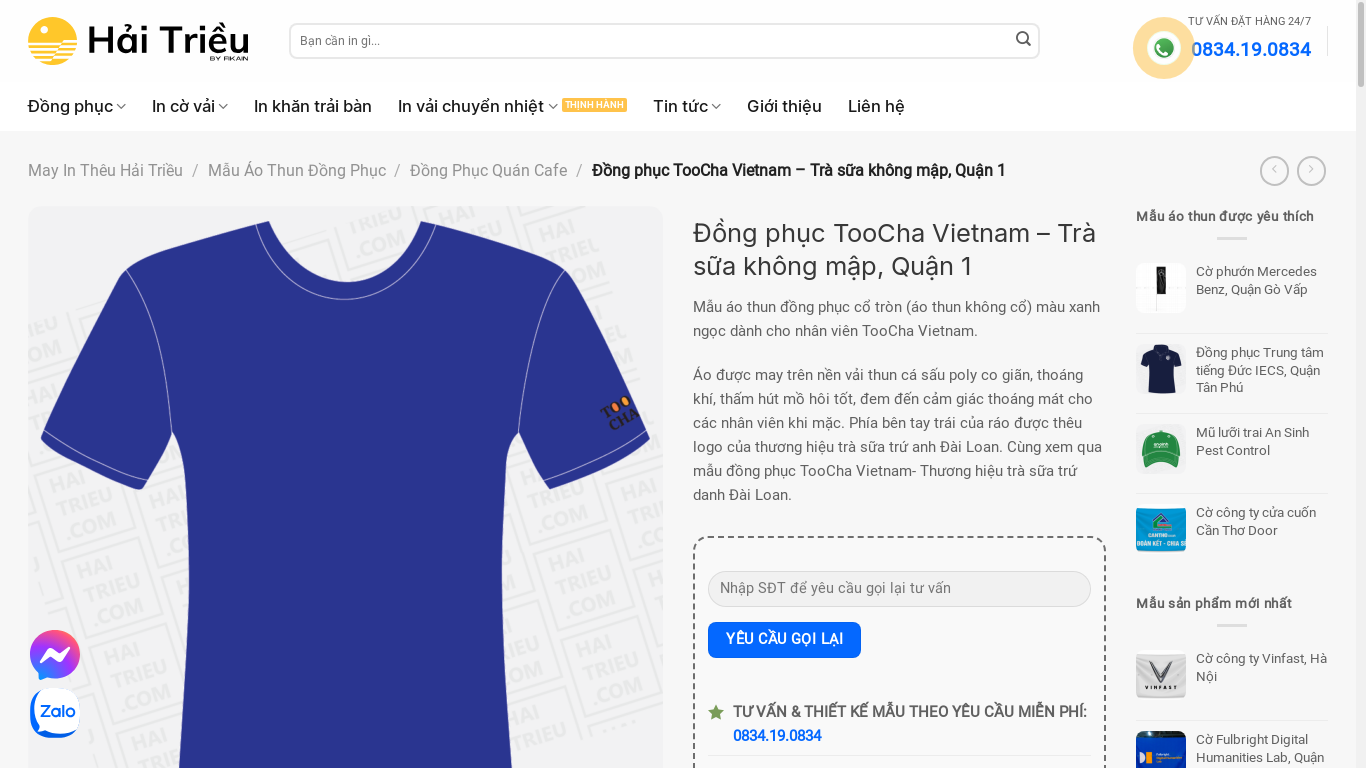Open In khăn trải bàn page

click(313, 106)
